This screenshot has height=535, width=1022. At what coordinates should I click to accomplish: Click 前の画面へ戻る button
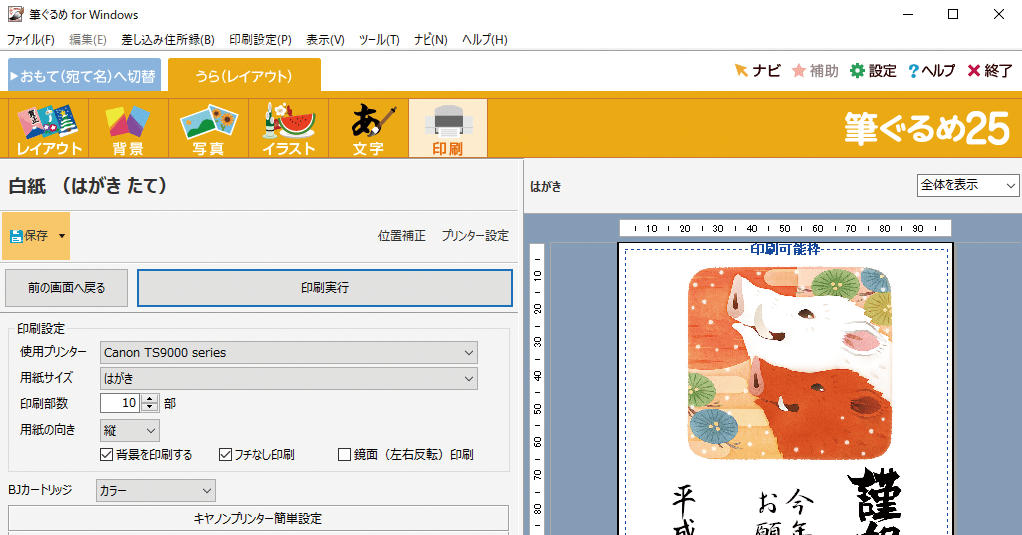point(66,287)
